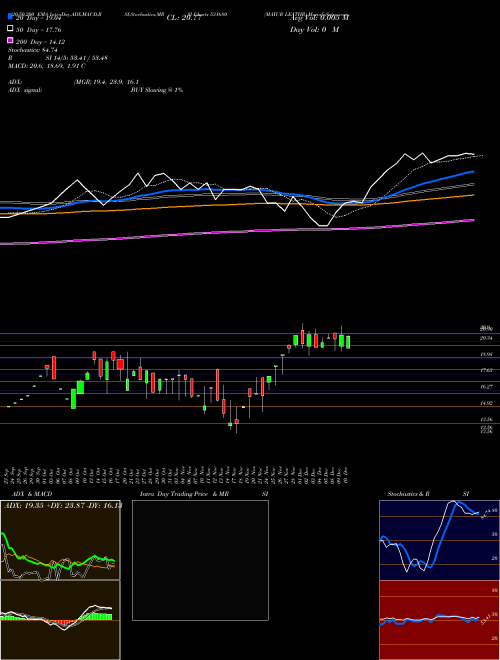This screenshot has width=500, height=660.
Task: Open the ADX indicator panel with green line
Action: point(60,540)
